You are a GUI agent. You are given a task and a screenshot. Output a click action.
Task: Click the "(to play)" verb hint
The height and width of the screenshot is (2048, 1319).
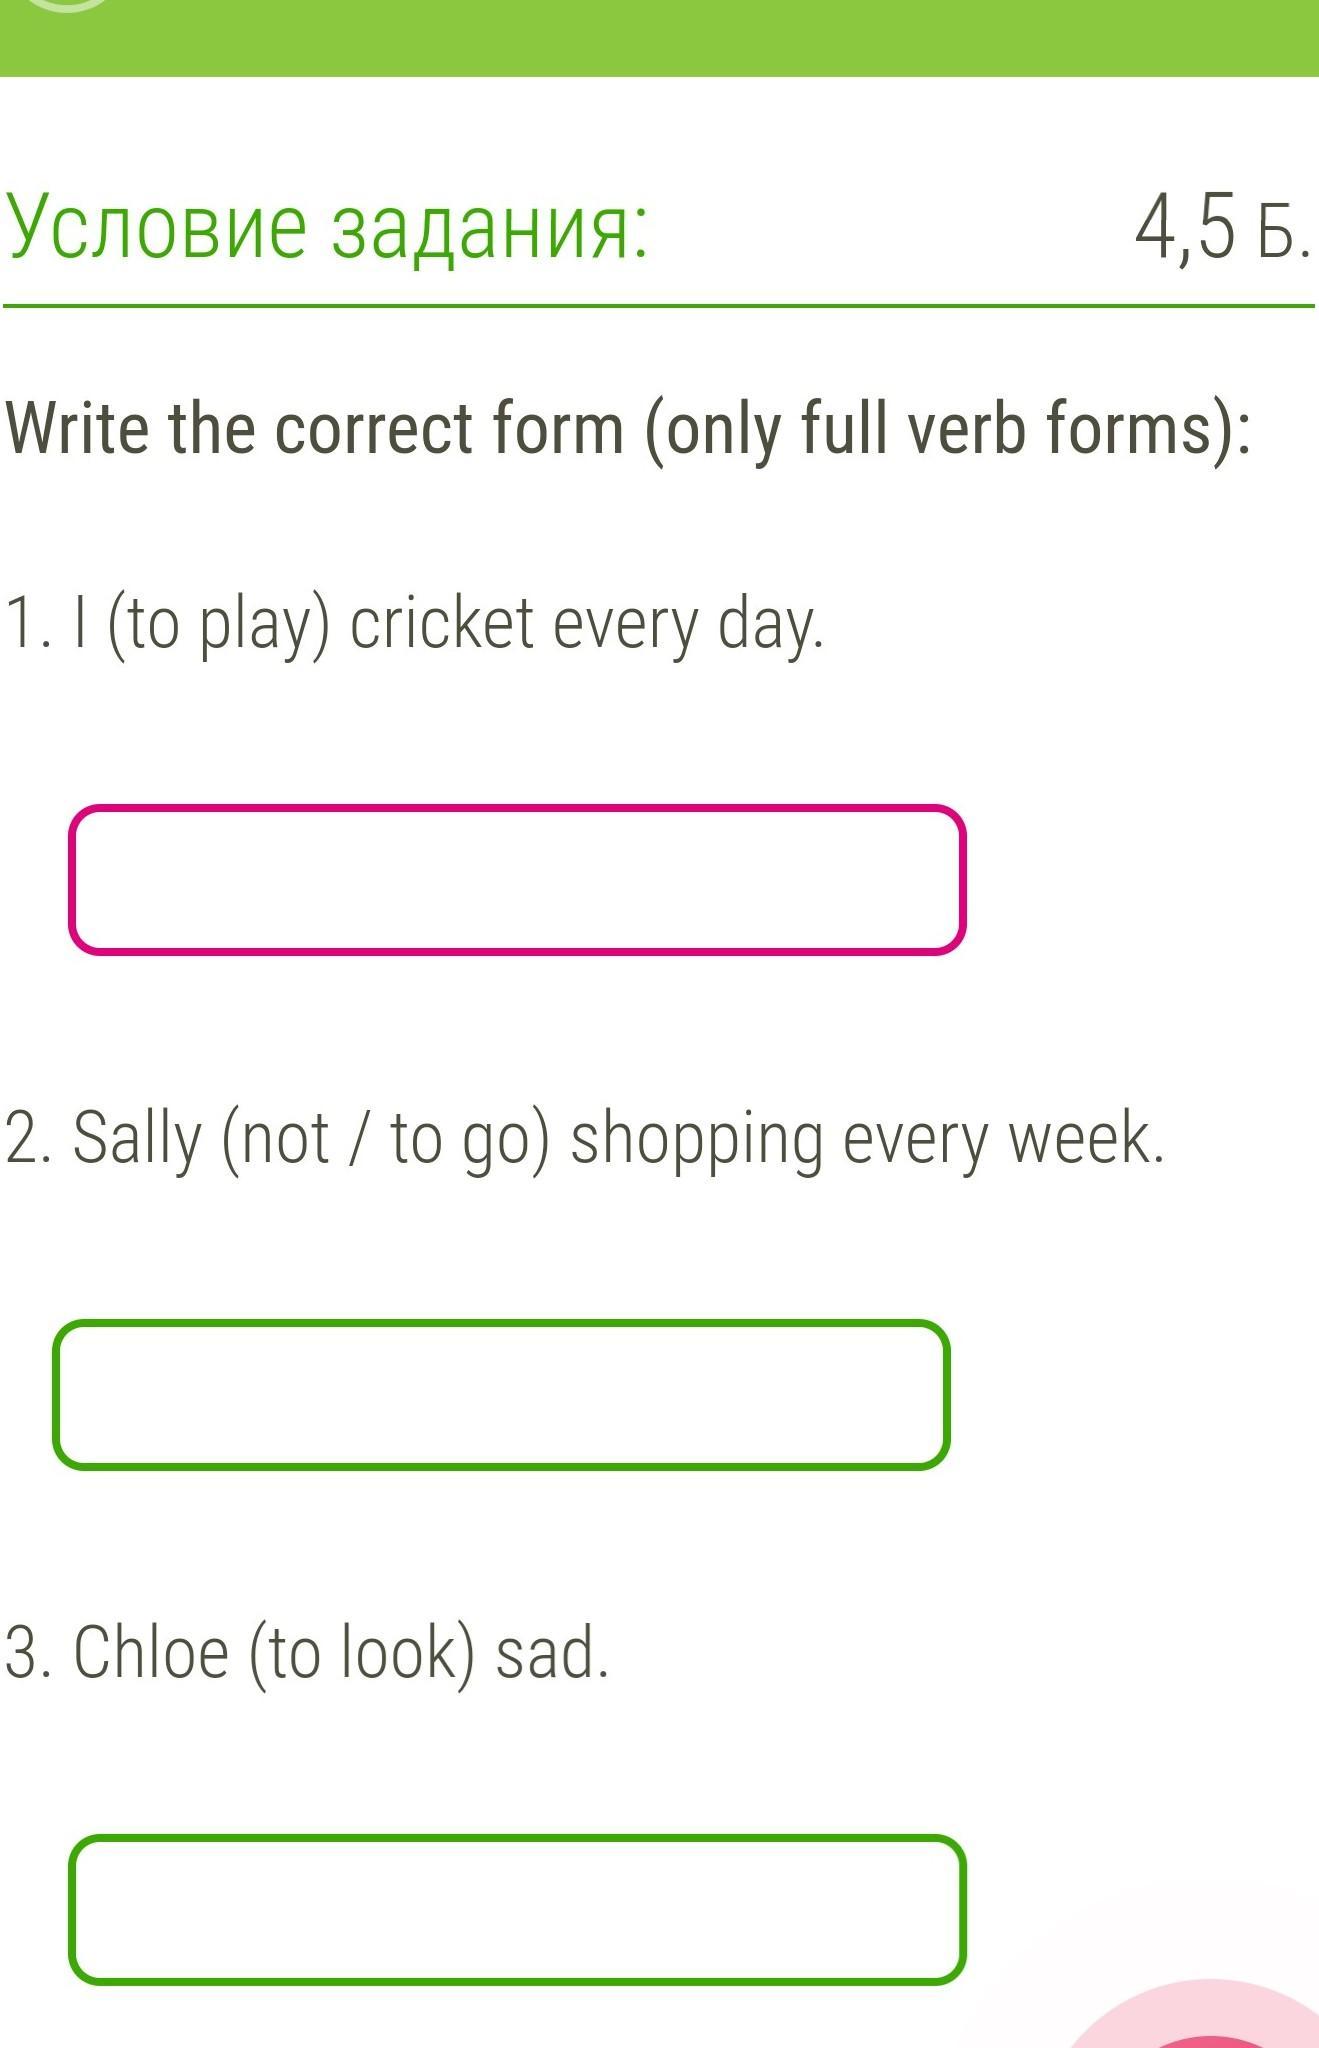(218, 626)
